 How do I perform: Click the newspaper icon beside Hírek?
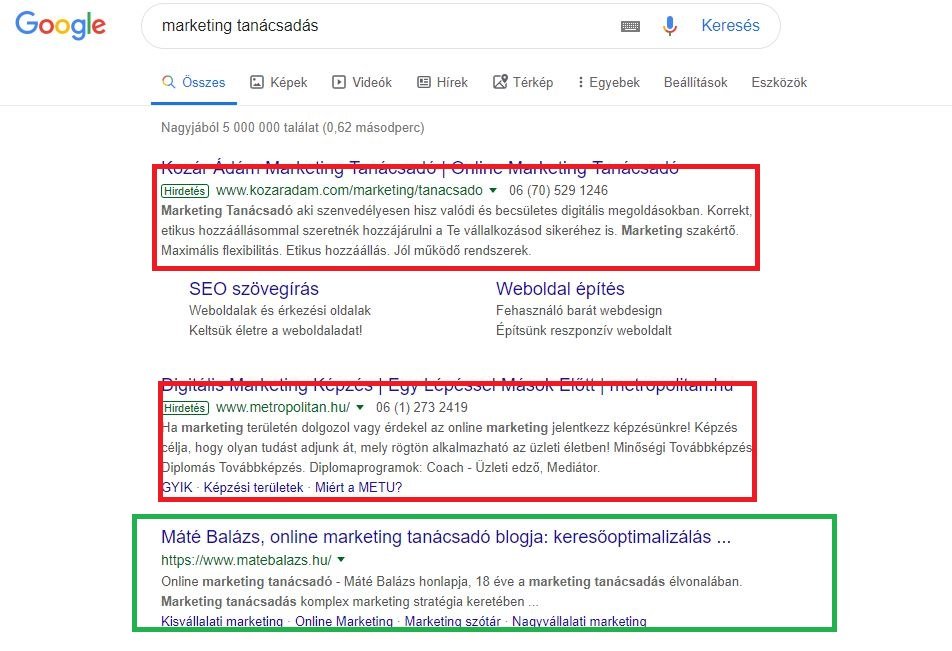pyautogui.click(x=421, y=82)
